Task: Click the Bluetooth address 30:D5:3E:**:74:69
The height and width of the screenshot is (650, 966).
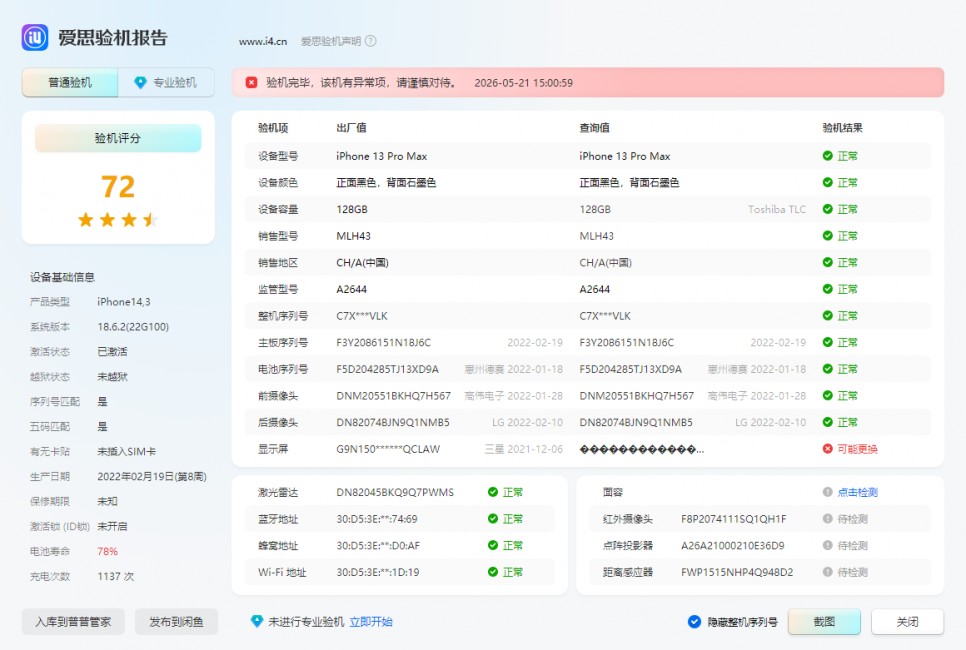Action: [376, 519]
